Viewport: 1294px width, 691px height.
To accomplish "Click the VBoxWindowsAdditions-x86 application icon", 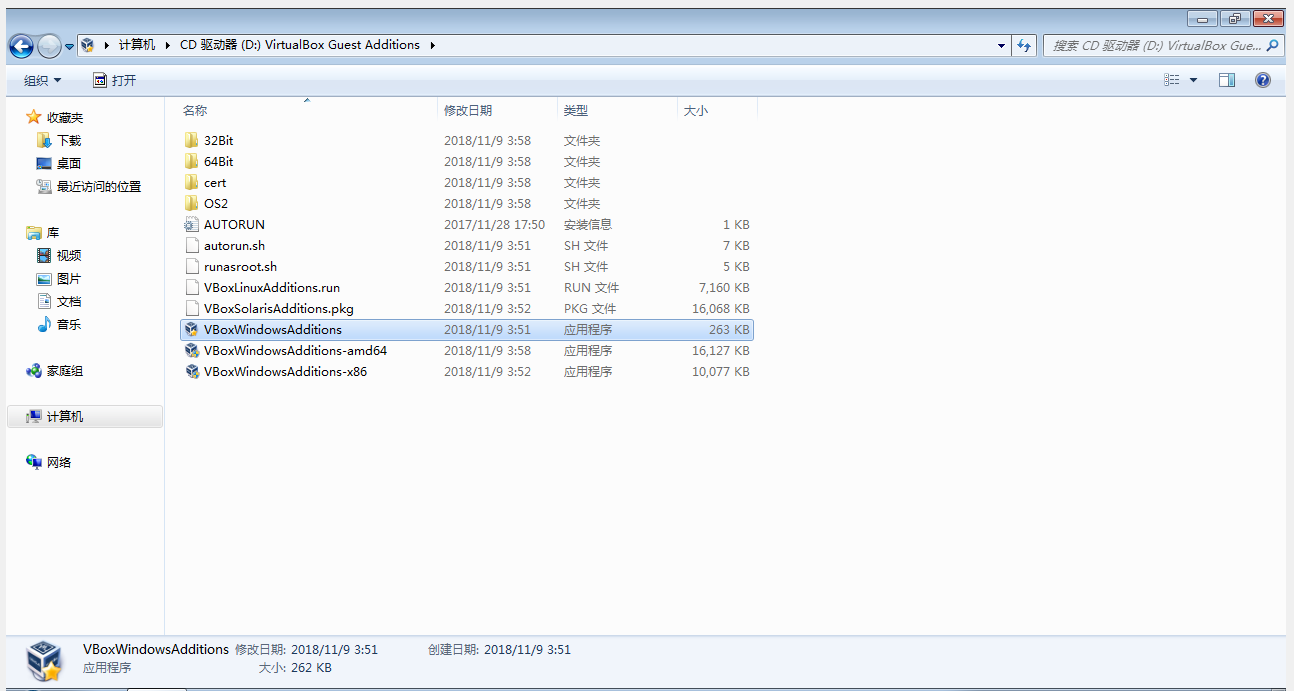I will (x=192, y=371).
